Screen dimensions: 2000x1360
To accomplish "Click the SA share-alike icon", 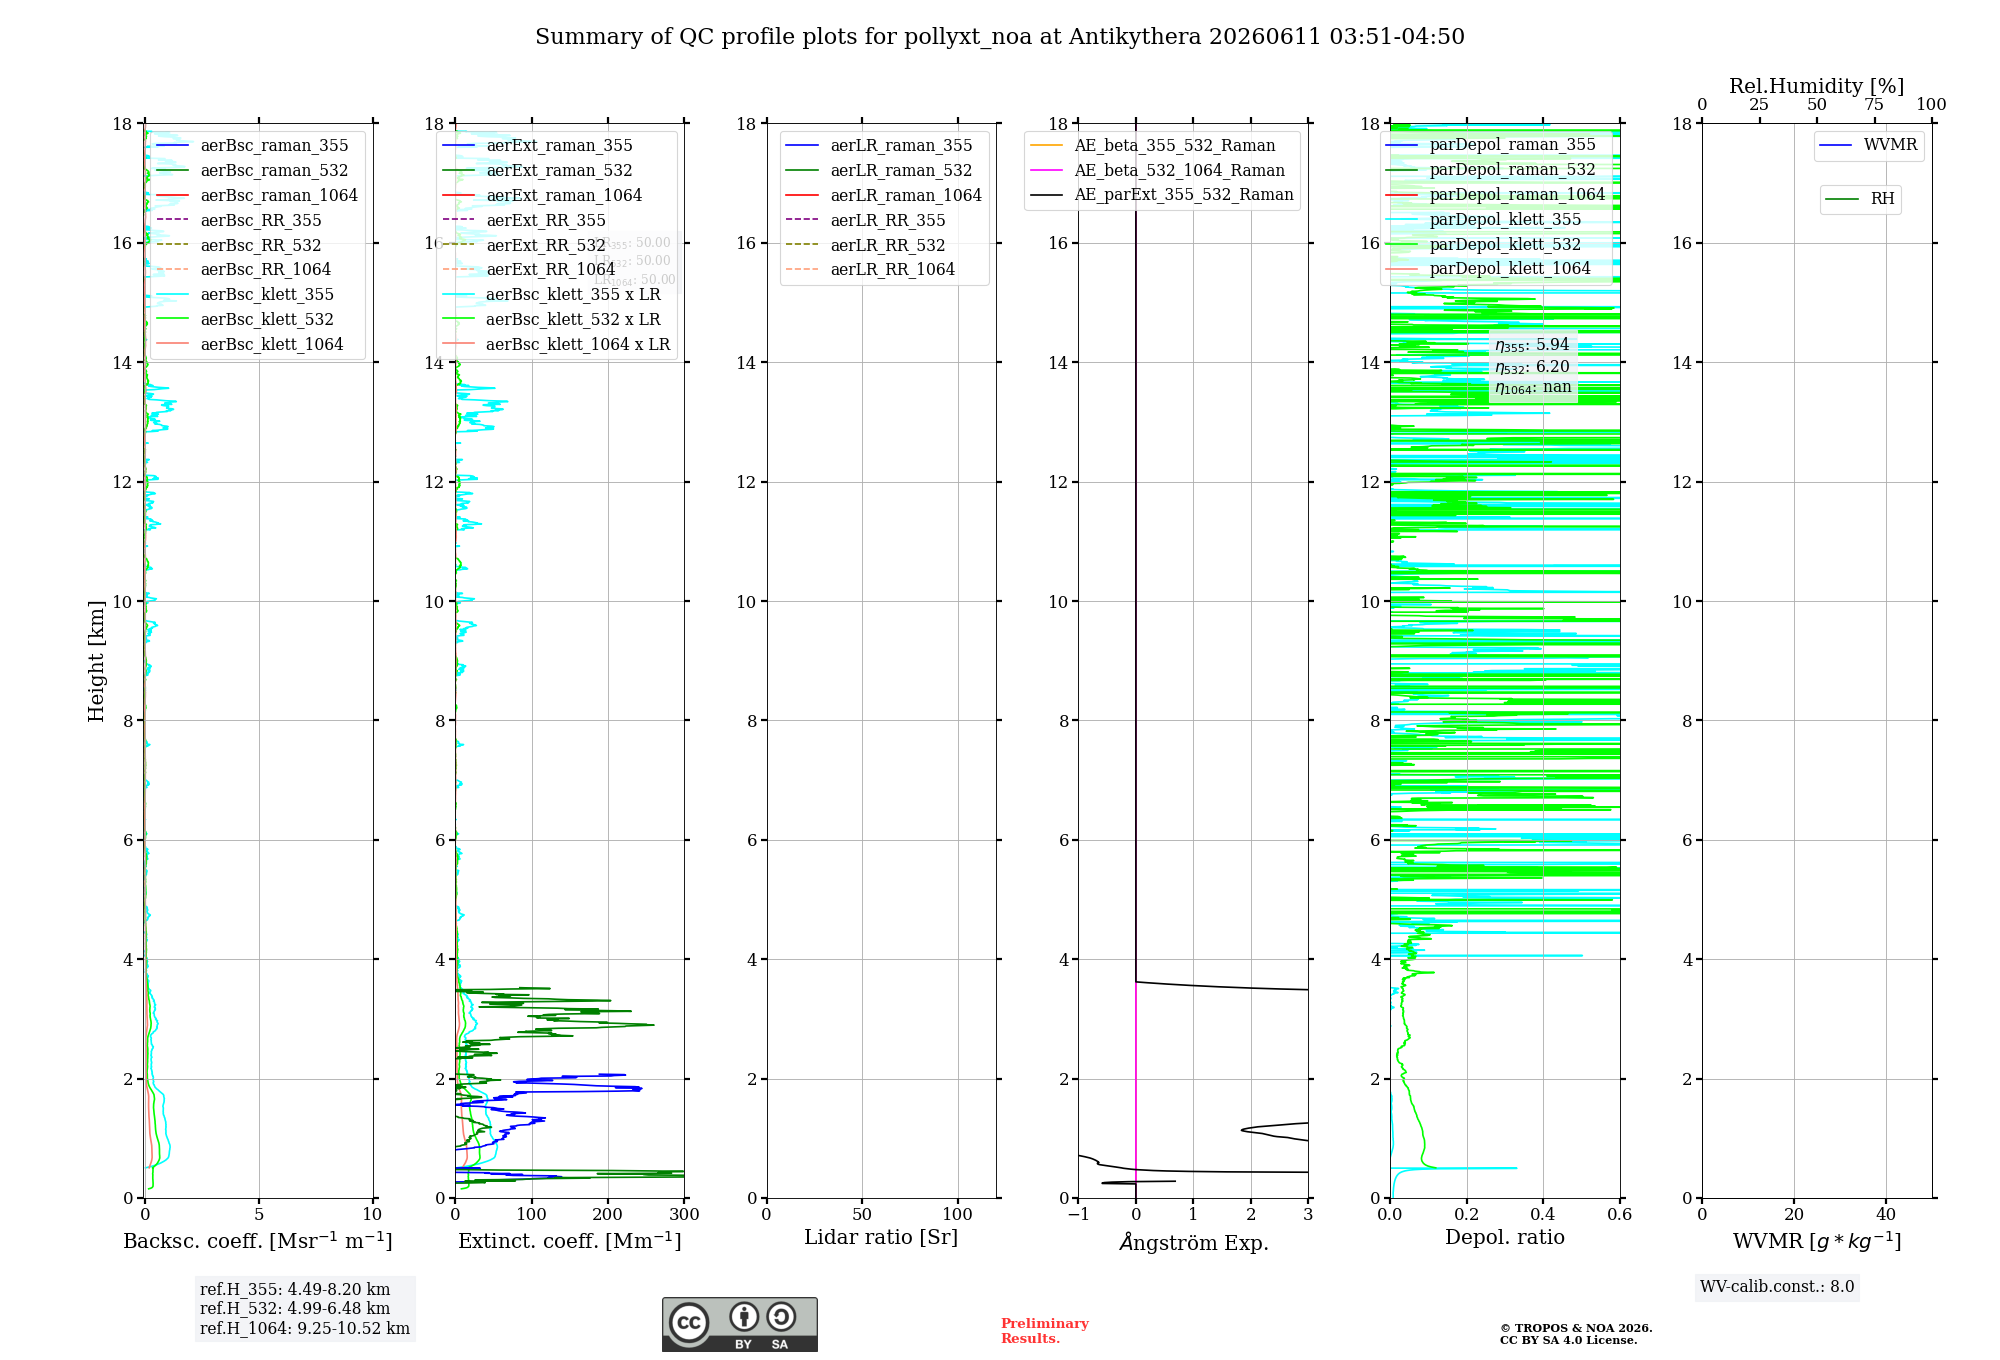I will tap(781, 1316).
